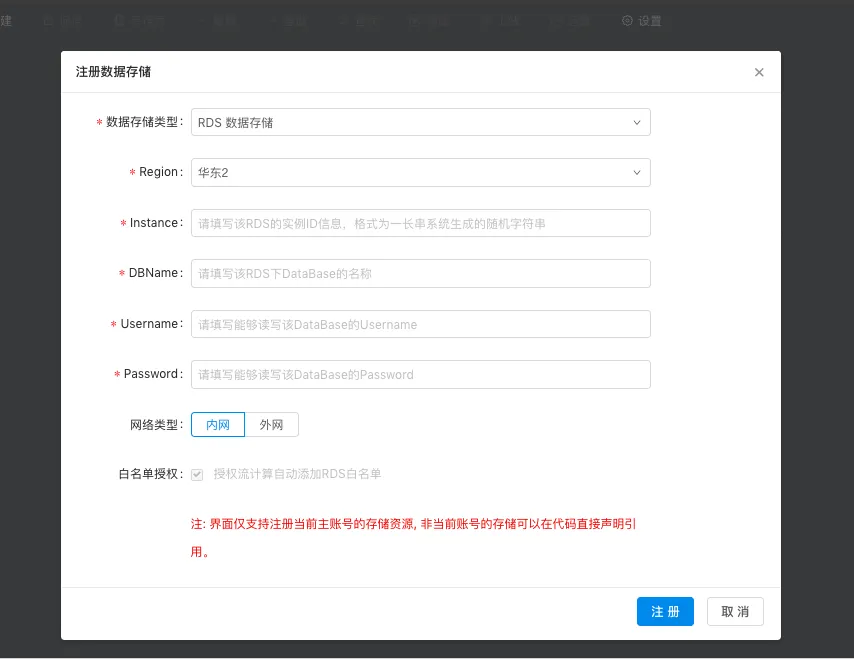Click the blue 注册 button
854x659 pixels.
[x=665, y=612]
